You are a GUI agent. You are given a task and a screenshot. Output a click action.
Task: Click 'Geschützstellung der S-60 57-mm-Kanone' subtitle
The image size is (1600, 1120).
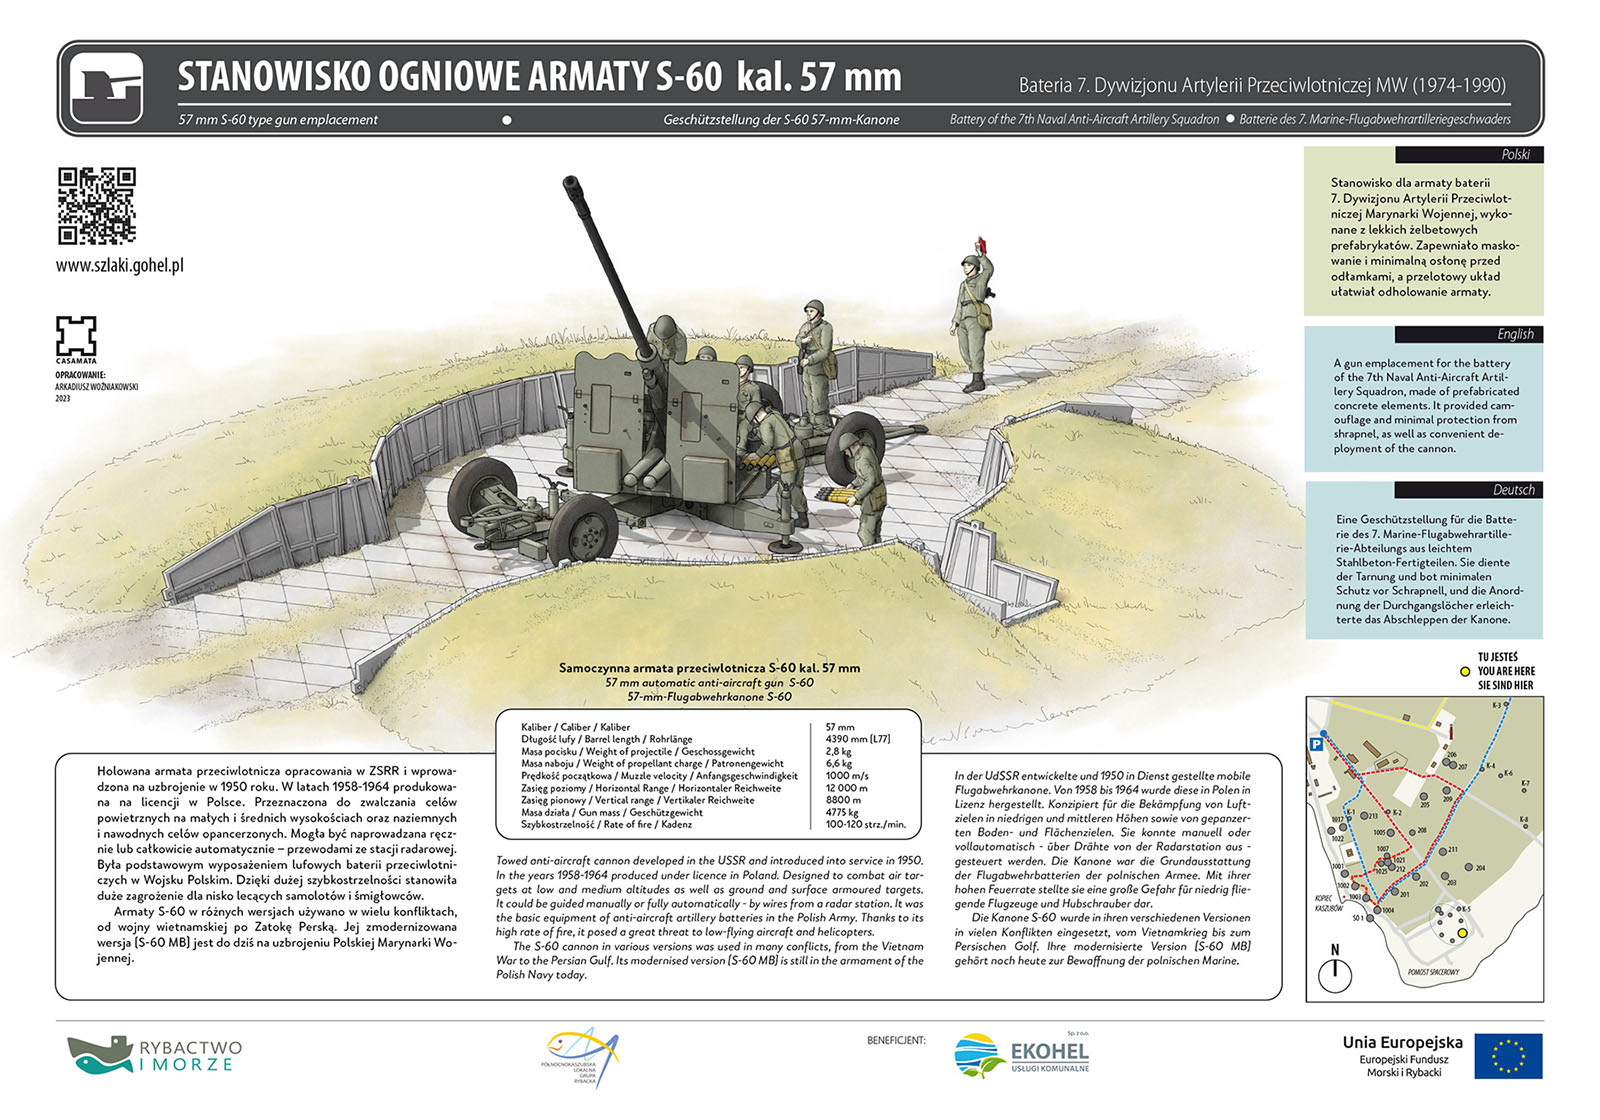(x=781, y=119)
